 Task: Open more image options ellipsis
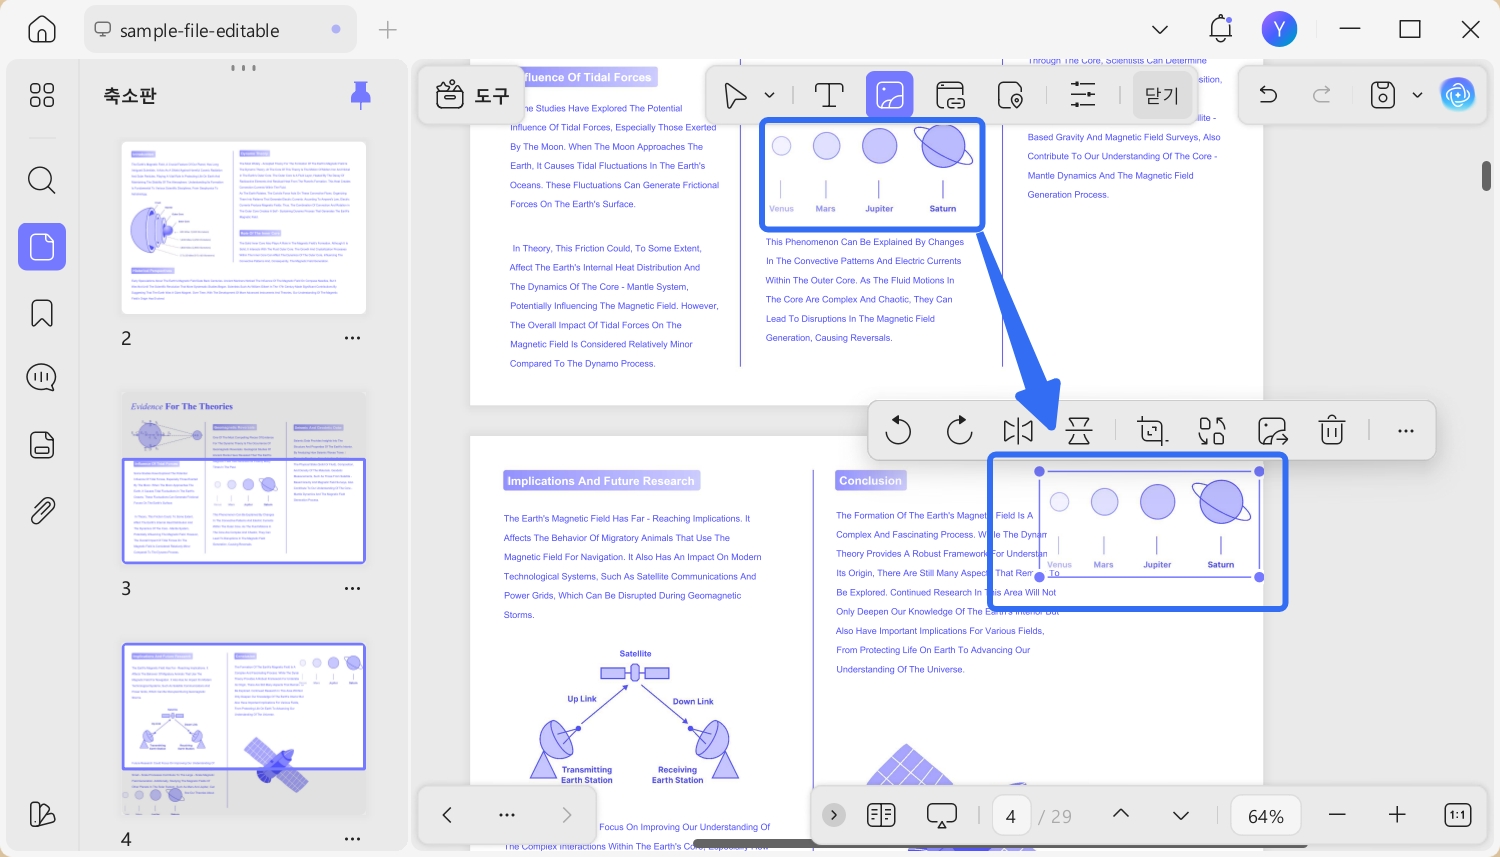(x=1406, y=431)
